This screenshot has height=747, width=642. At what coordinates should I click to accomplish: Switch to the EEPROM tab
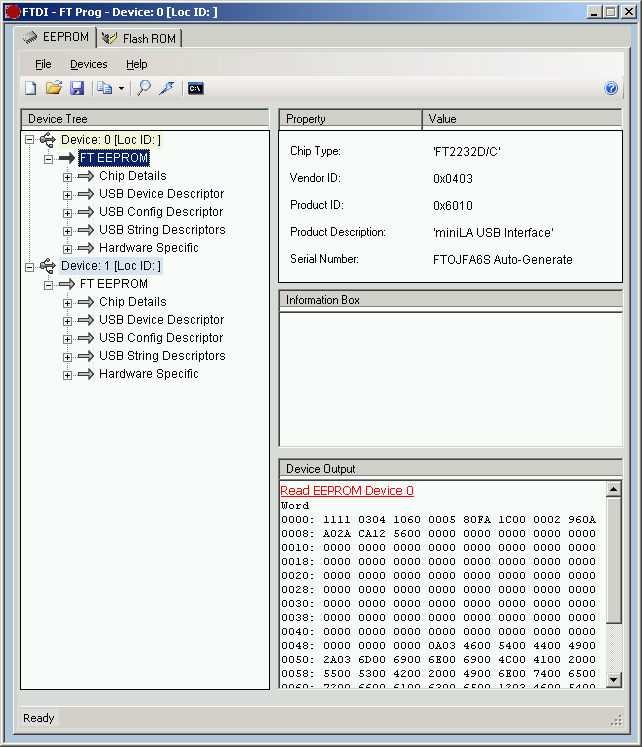point(56,37)
